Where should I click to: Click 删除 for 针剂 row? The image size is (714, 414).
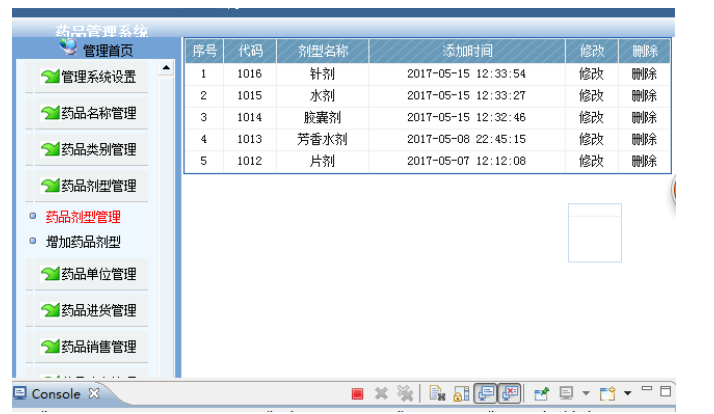coord(644,74)
